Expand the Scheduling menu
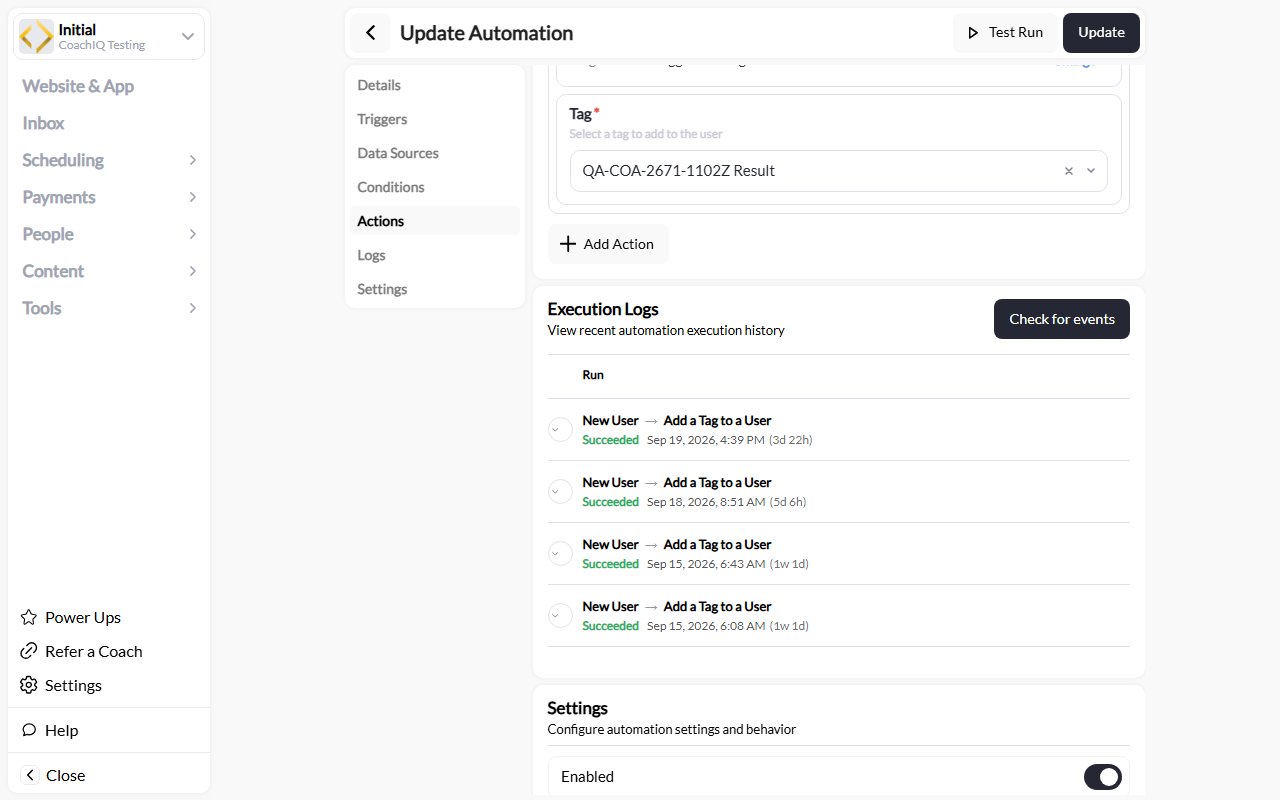 point(193,160)
